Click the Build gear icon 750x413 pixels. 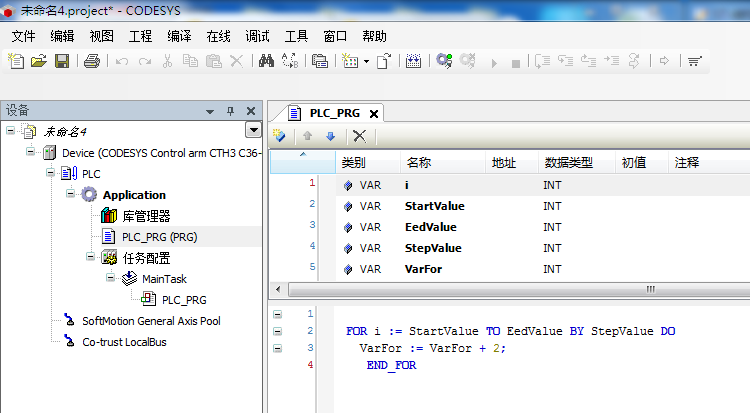pyautogui.click(x=444, y=61)
